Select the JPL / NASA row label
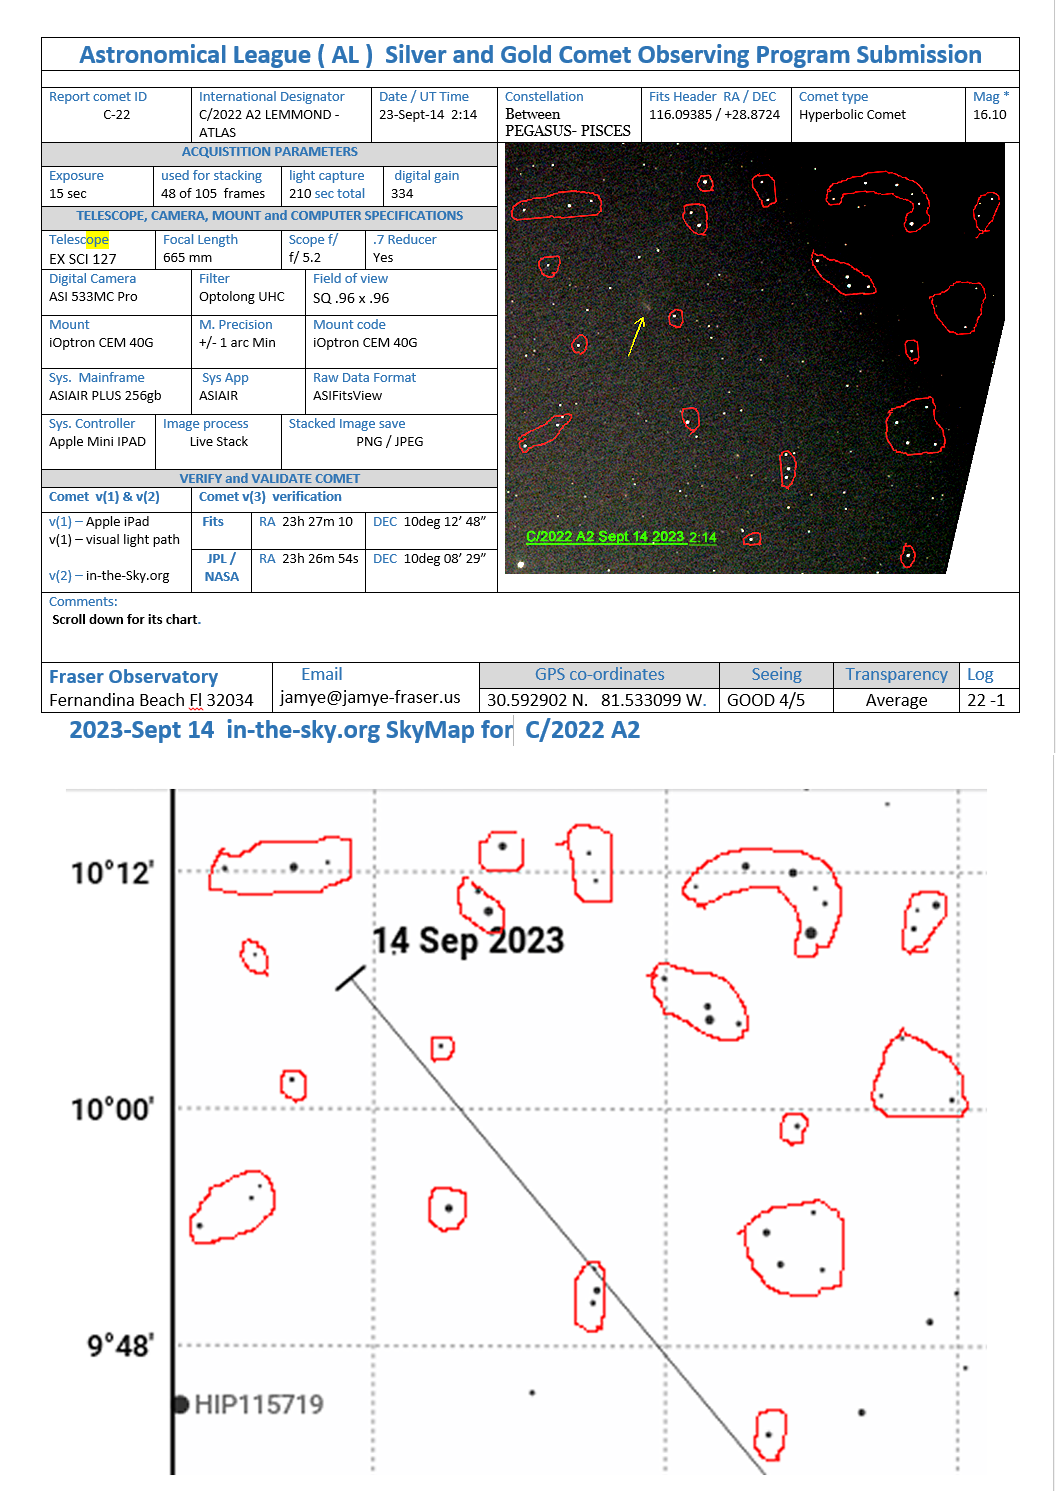 (221, 568)
